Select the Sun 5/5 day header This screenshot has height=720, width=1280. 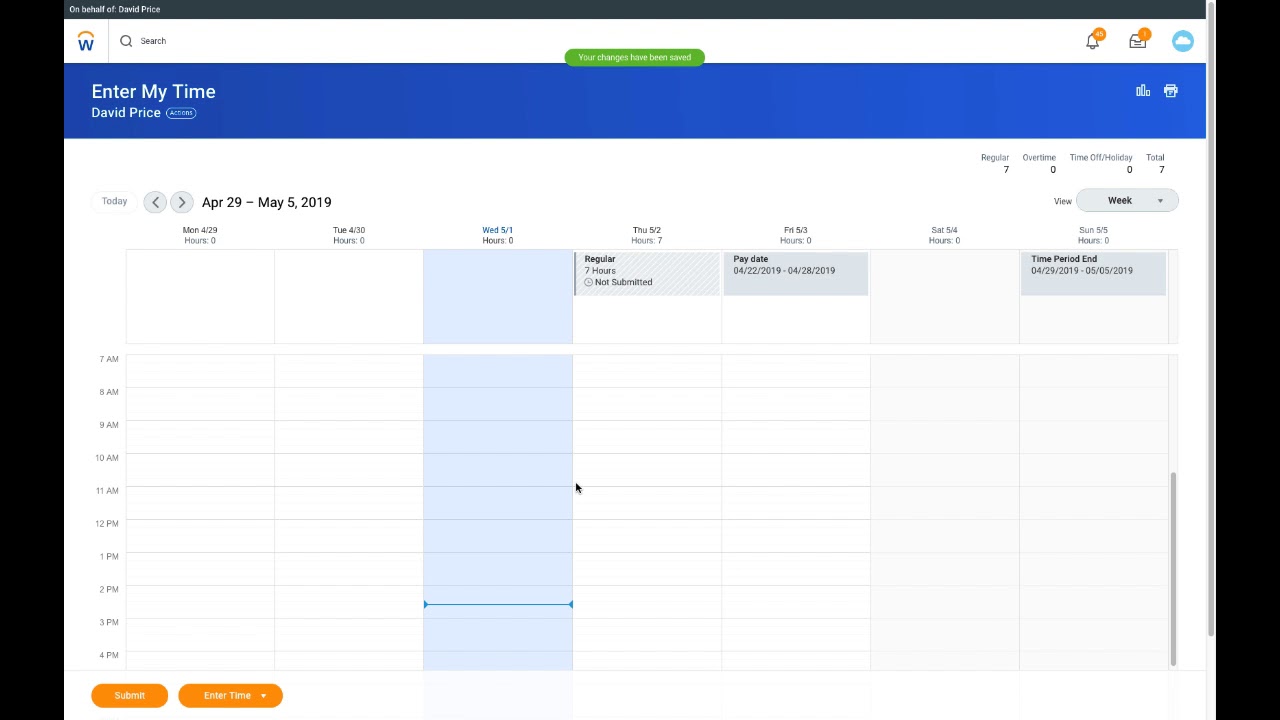[x=1093, y=235]
